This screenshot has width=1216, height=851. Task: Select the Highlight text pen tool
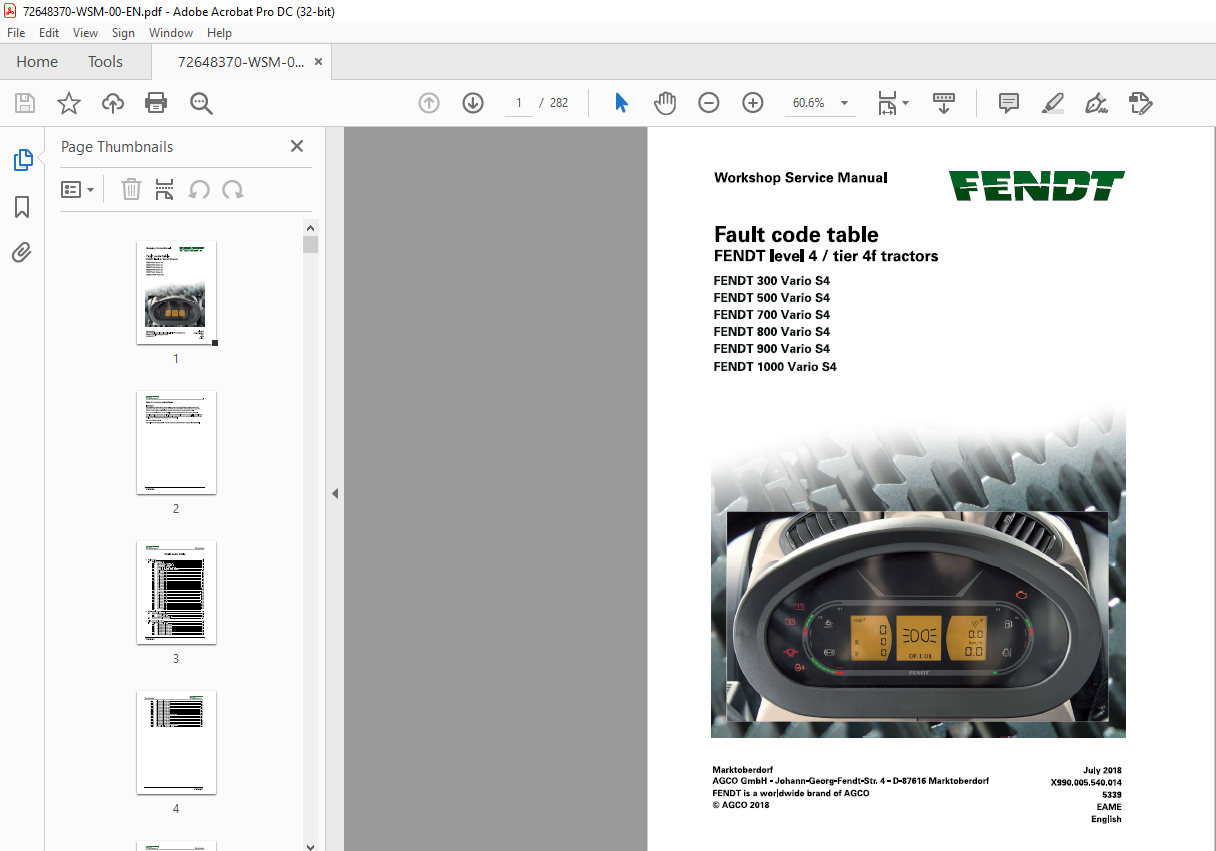coord(1052,103)
